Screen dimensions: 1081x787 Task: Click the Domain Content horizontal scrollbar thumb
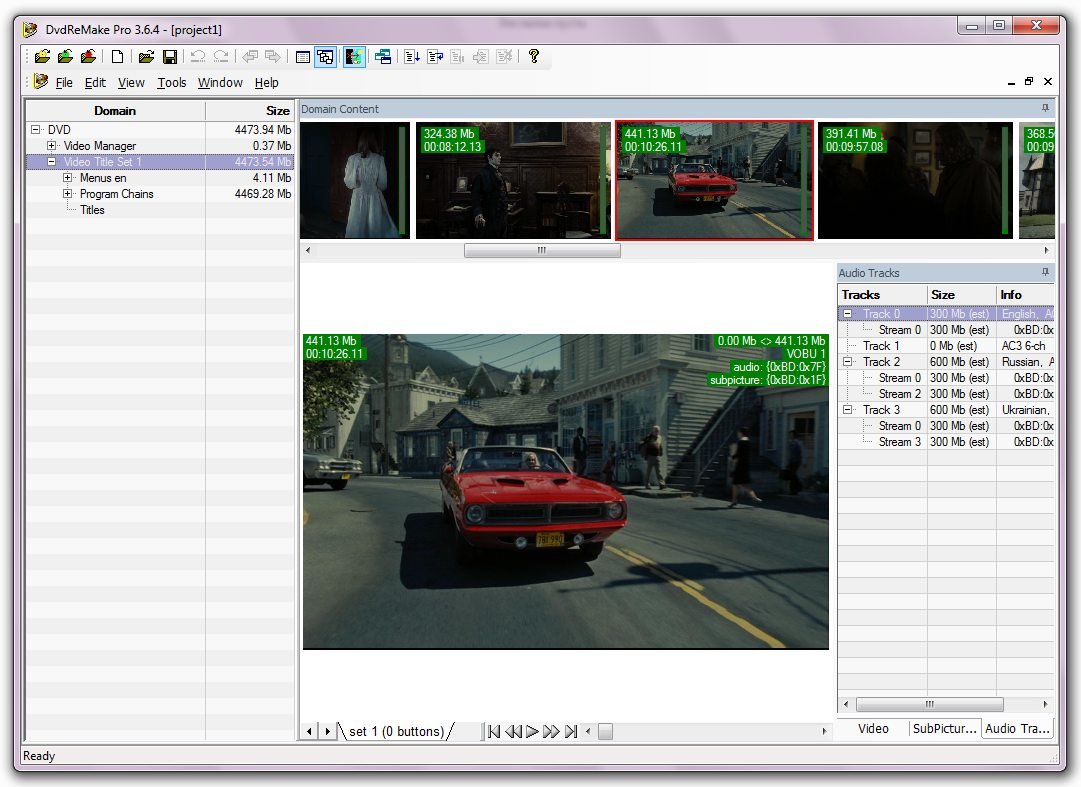coord(542,250)
